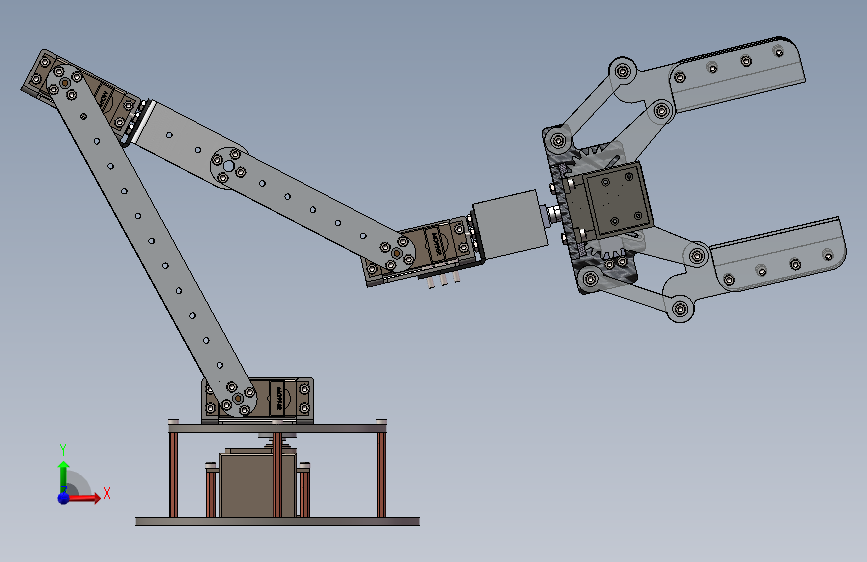This screenshot has width=867, height=562.
Task: Select the upper platform plate of the stand
Action: 278,428
